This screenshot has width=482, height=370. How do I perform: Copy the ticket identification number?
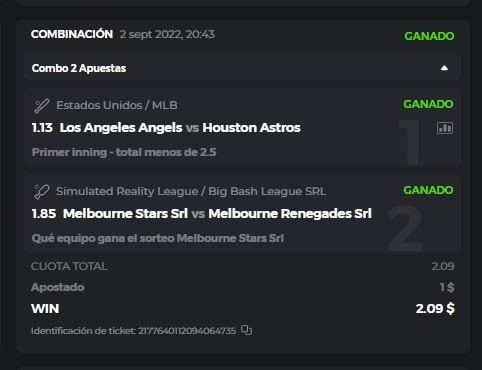(x=246, y=330)
